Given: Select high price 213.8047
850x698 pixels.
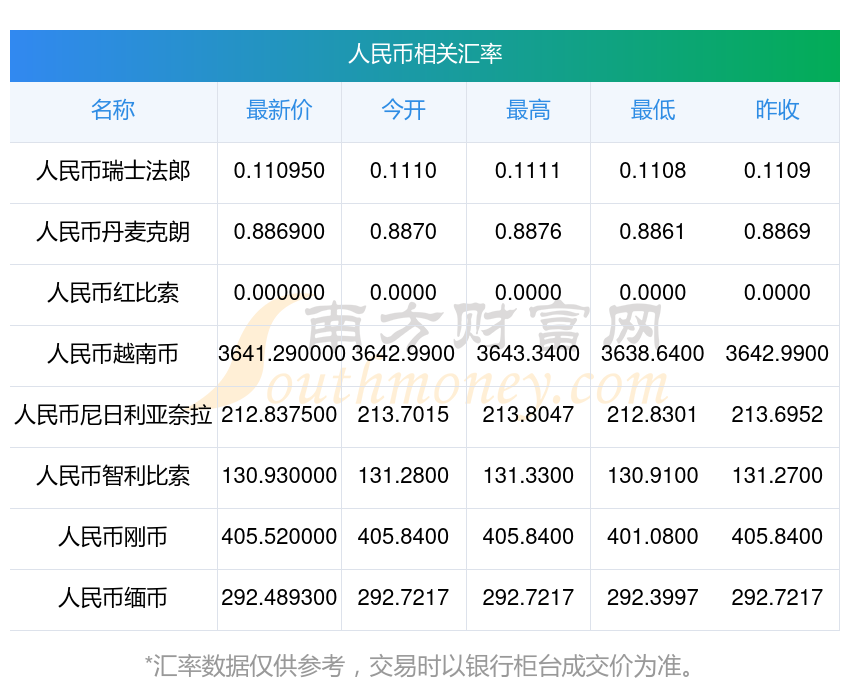Looking at the screenshot, I should coord(528,415).
